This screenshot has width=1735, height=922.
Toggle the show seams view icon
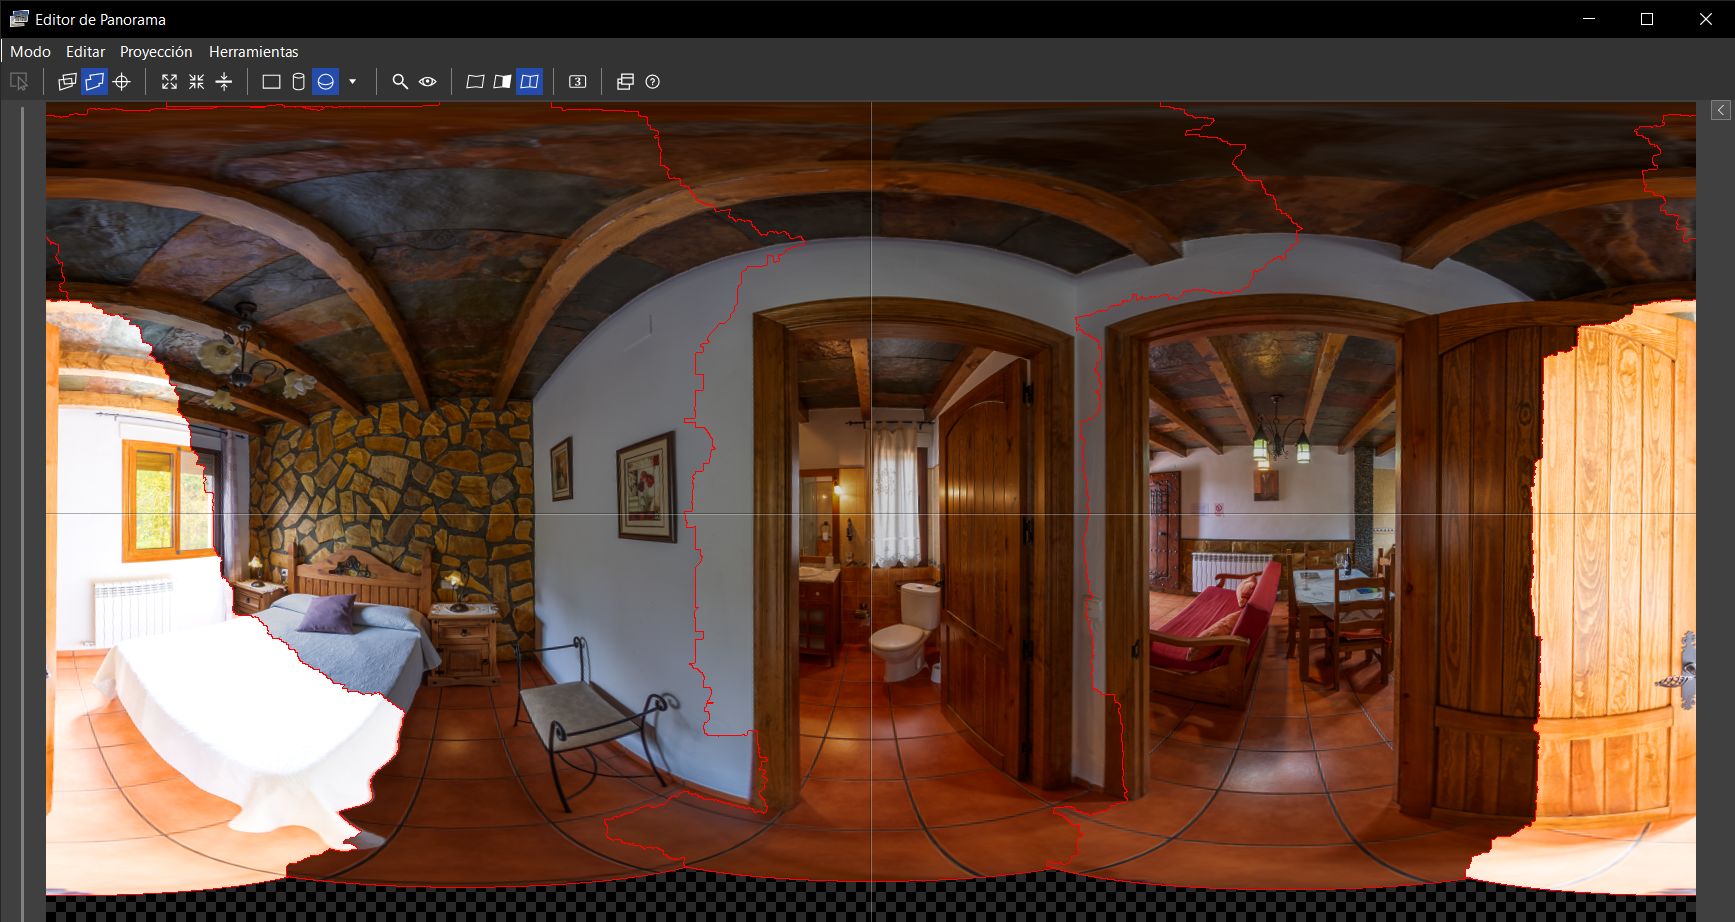point(530,82)
